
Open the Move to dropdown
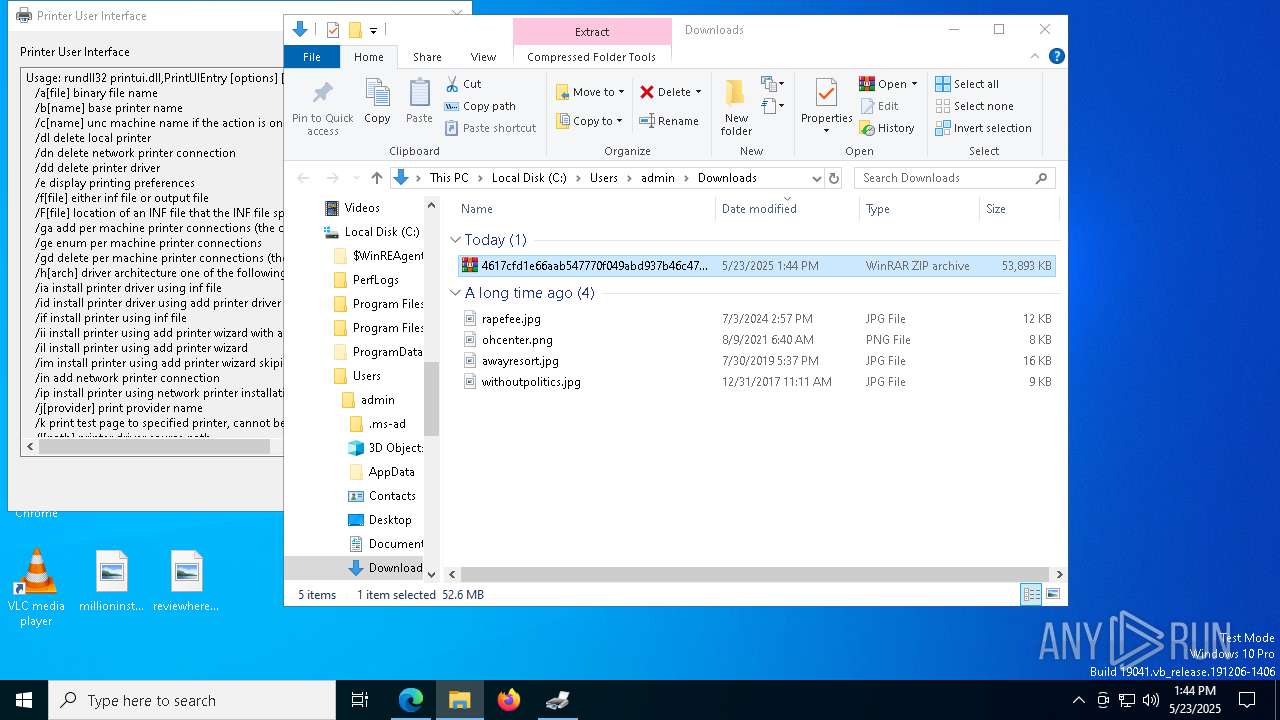[x=590, y=92]
